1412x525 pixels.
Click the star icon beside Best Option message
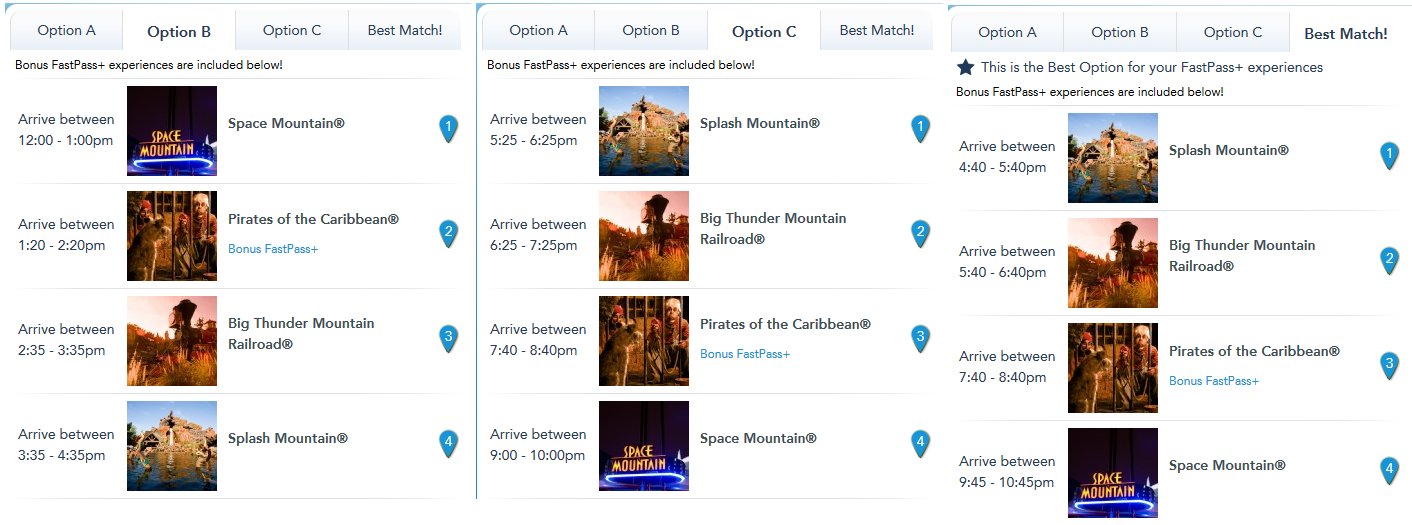[965, 68]
